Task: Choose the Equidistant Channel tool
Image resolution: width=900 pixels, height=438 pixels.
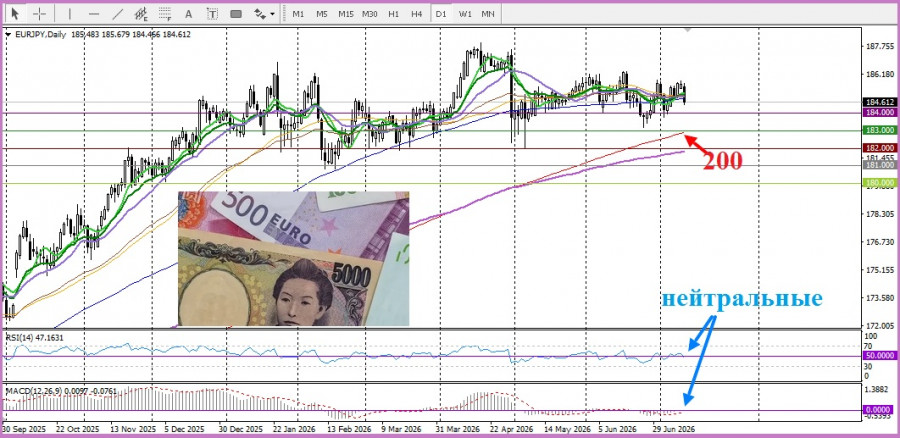Action: [x=141, y=13]
